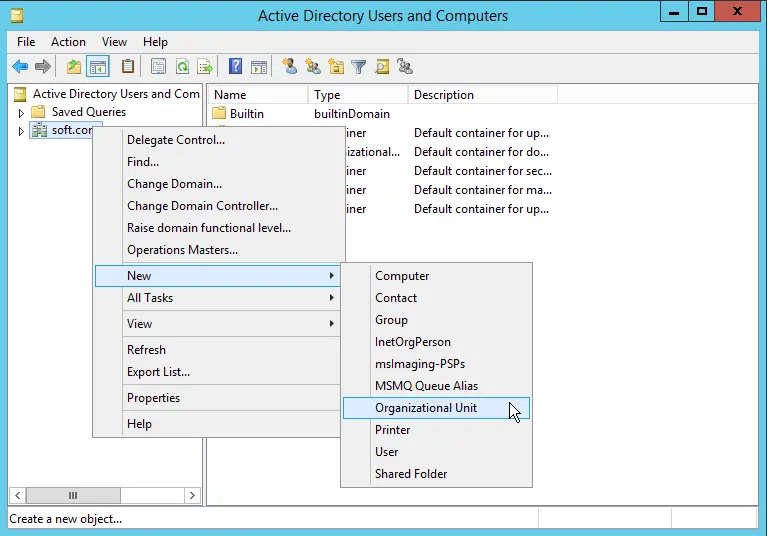The image size is (767, 536).
Task: Click the Create new user toolbar icon
Action: pyautogui.click(x=290, y=67)
